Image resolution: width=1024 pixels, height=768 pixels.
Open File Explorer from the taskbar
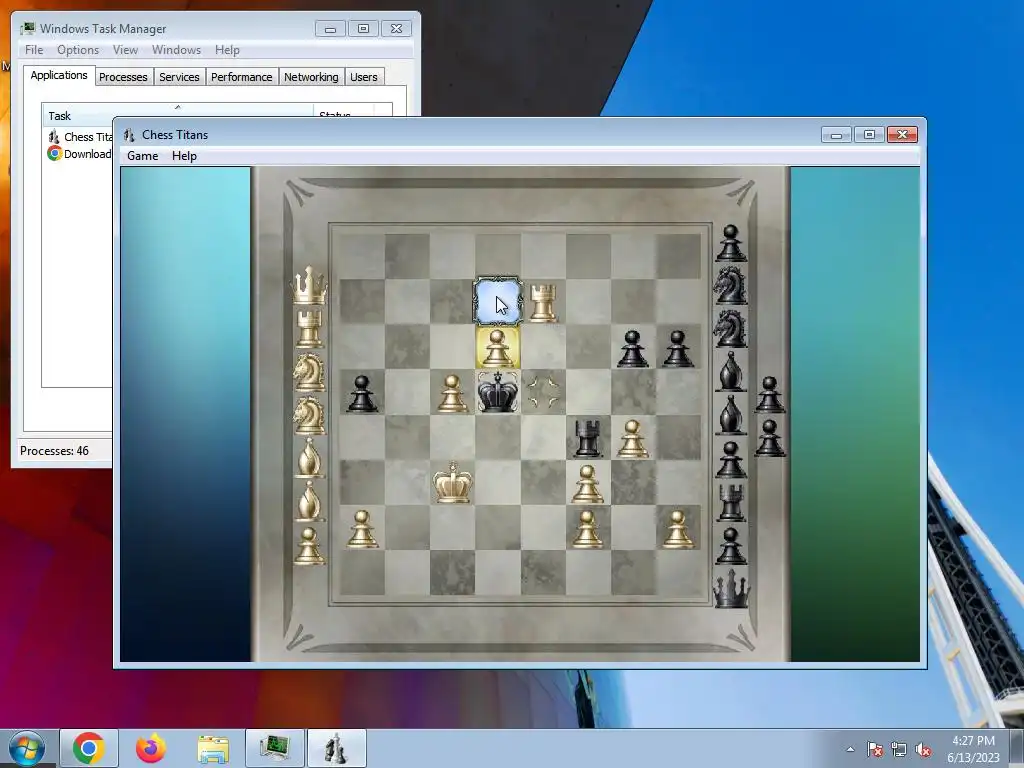(x=213, y=748)
